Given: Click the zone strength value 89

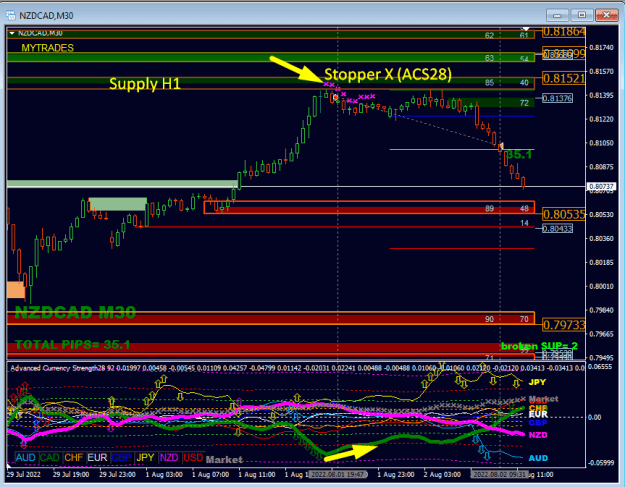Looking at the screenshot, I should [489, 208].
